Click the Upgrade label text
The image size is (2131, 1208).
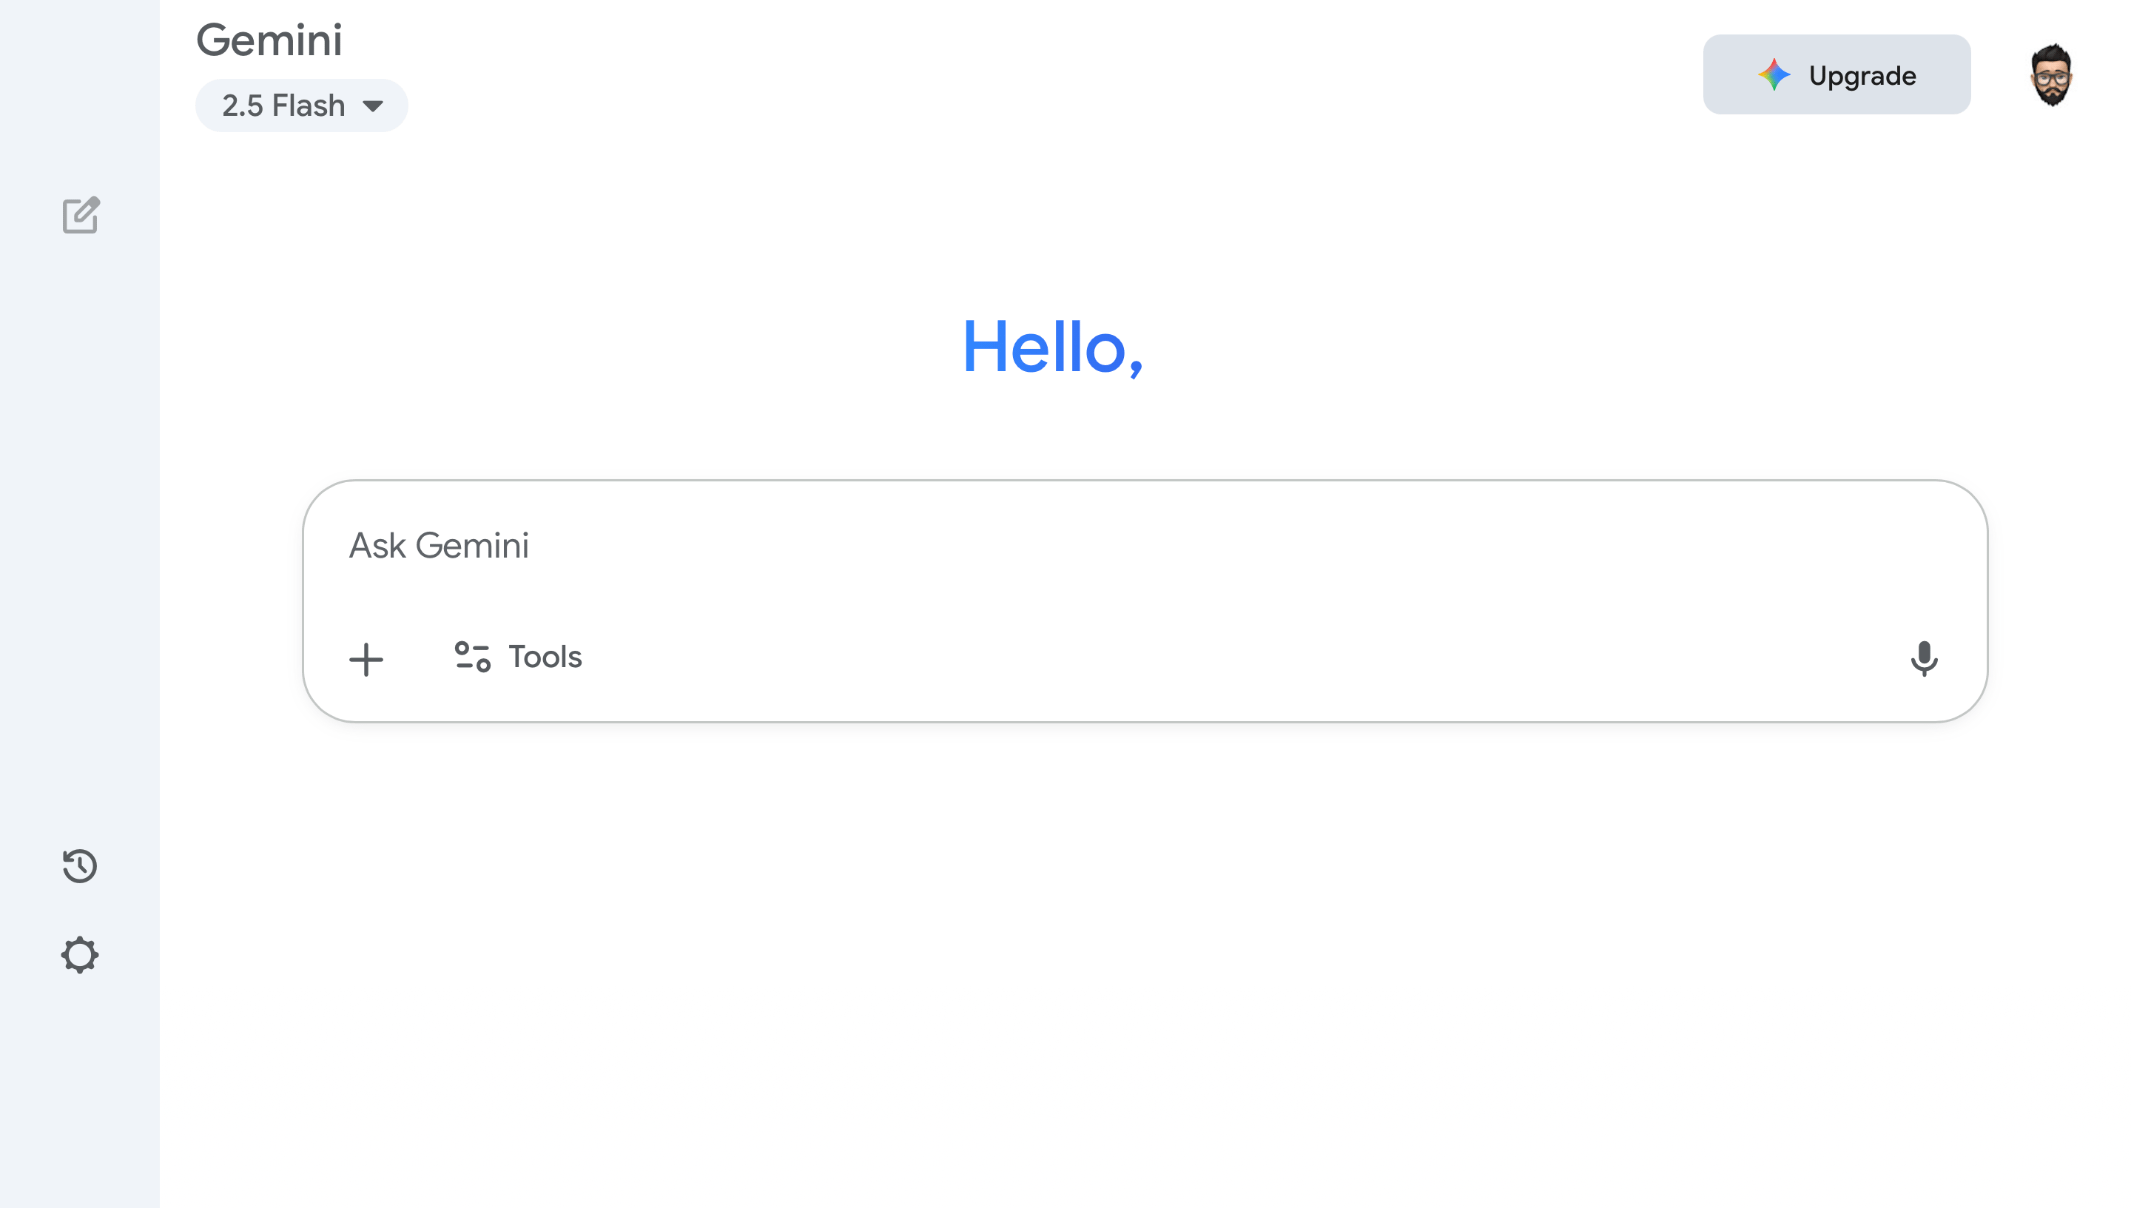pyautogui.click(x=1862, y=76)
